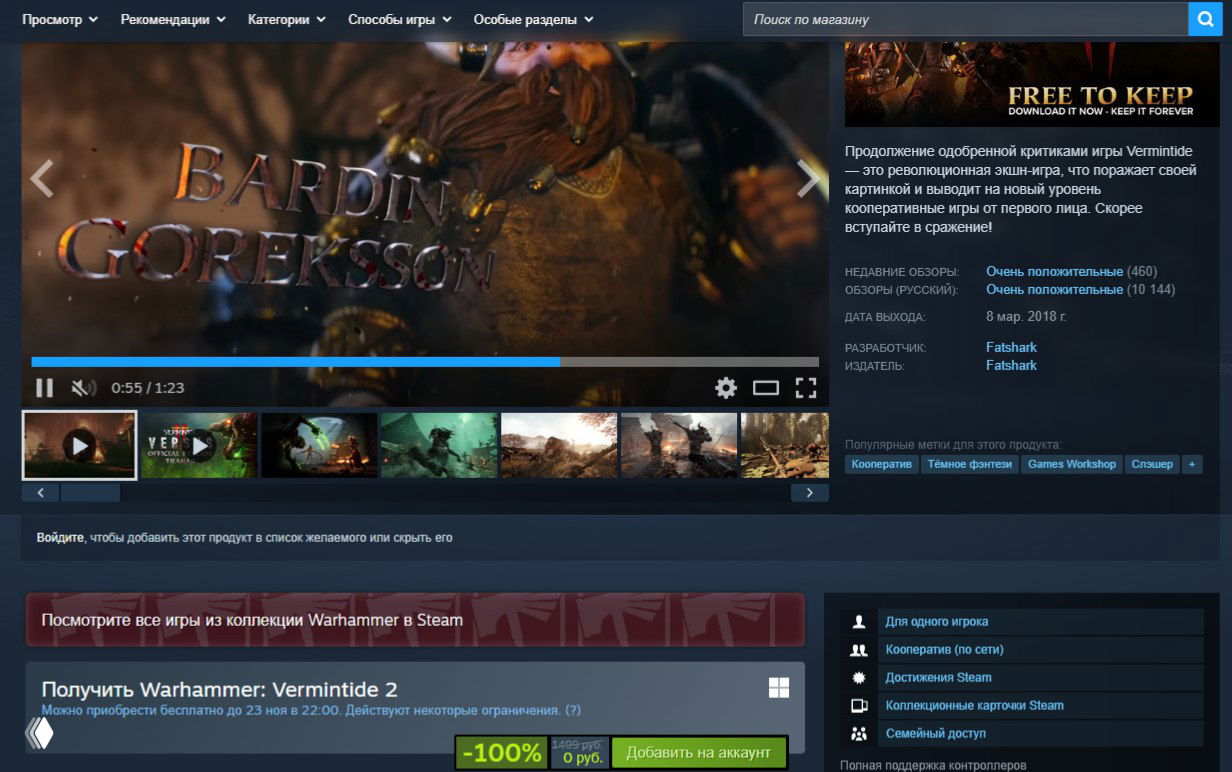Select the second trailer thumbnail
This screenshot has height=772, width=1232.
click(x=198, y=444)
